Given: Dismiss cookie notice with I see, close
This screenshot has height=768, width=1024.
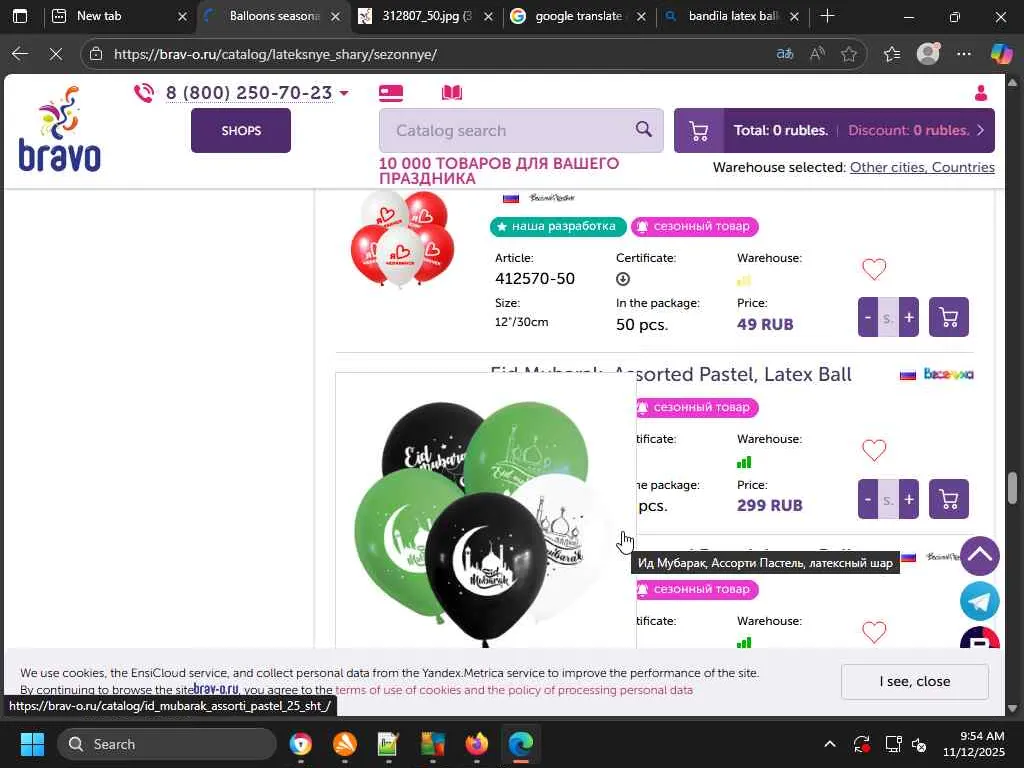Looking at the screenshot, I should [914, 681].
